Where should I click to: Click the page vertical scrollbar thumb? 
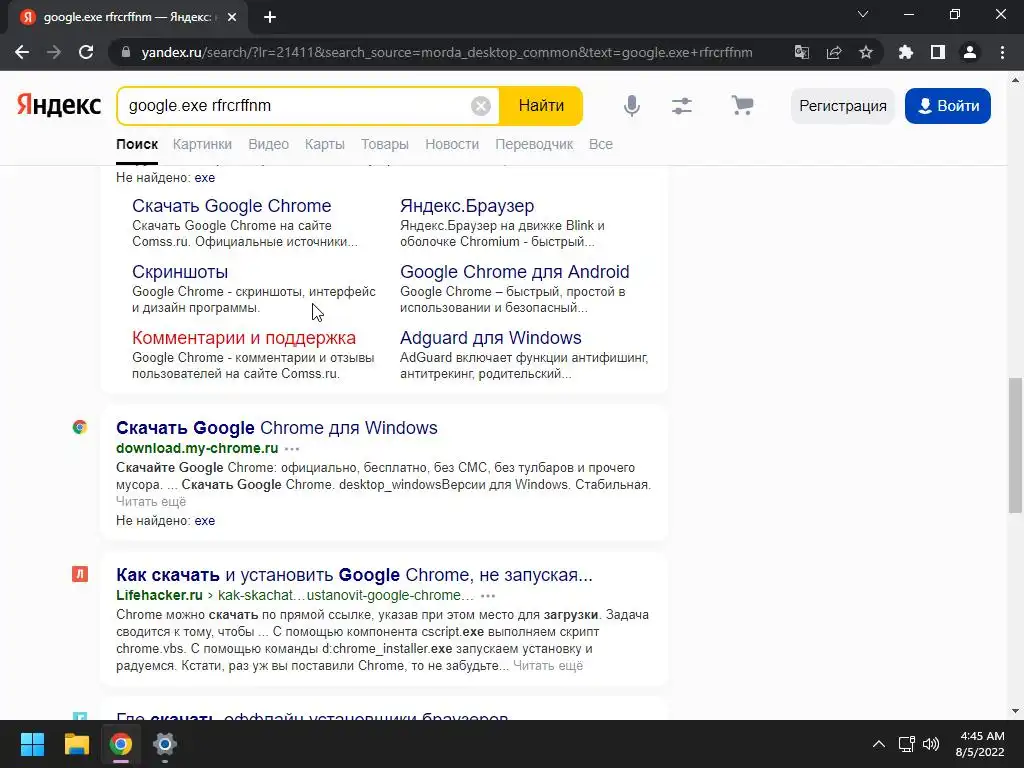point(1016,445)
